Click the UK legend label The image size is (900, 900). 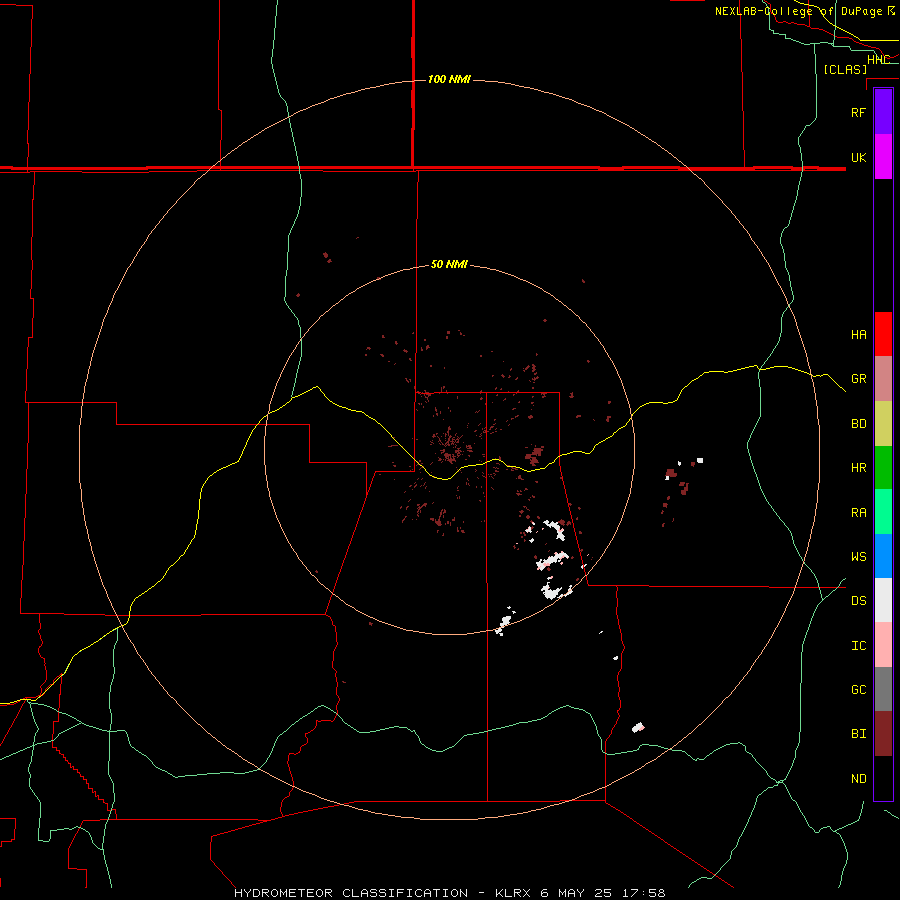[x=858, y=157]
